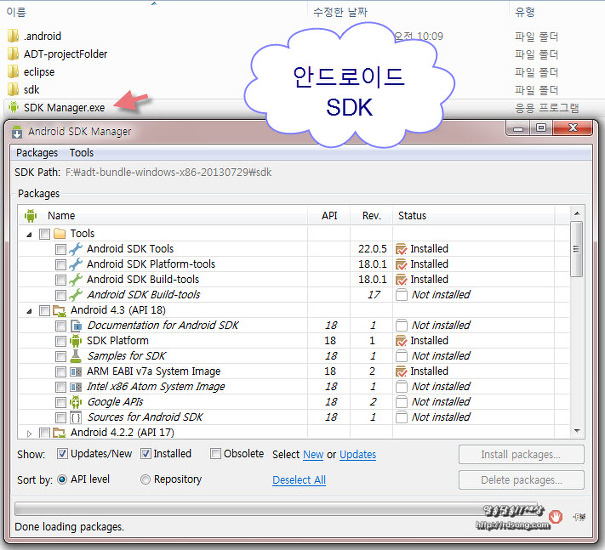Click the Status column header

click(x=473, y=215)
